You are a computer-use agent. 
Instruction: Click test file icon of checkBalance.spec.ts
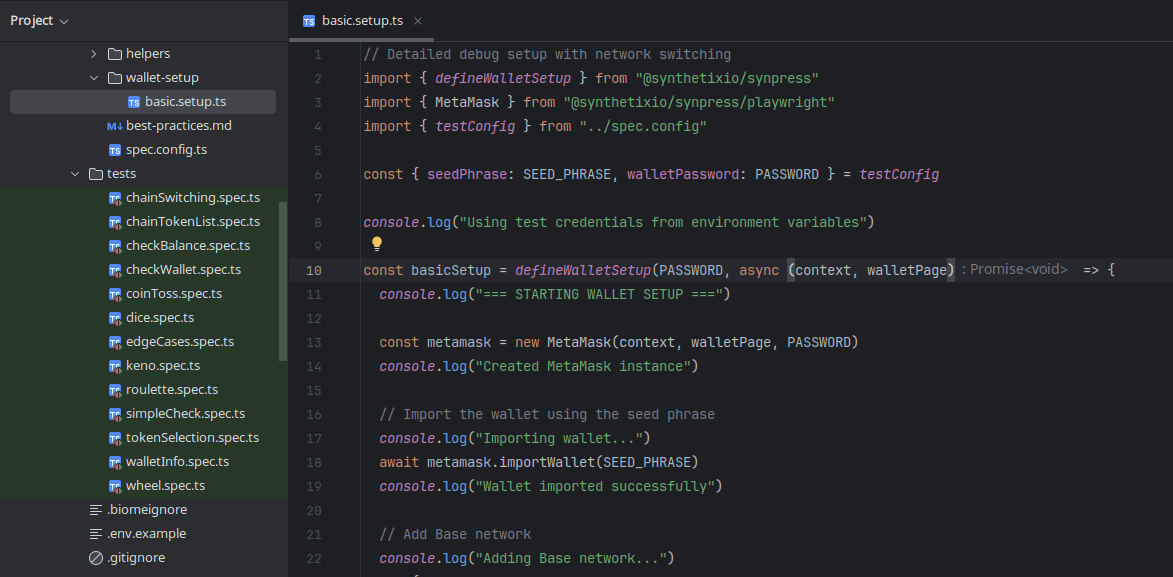[x=114, y=246]
